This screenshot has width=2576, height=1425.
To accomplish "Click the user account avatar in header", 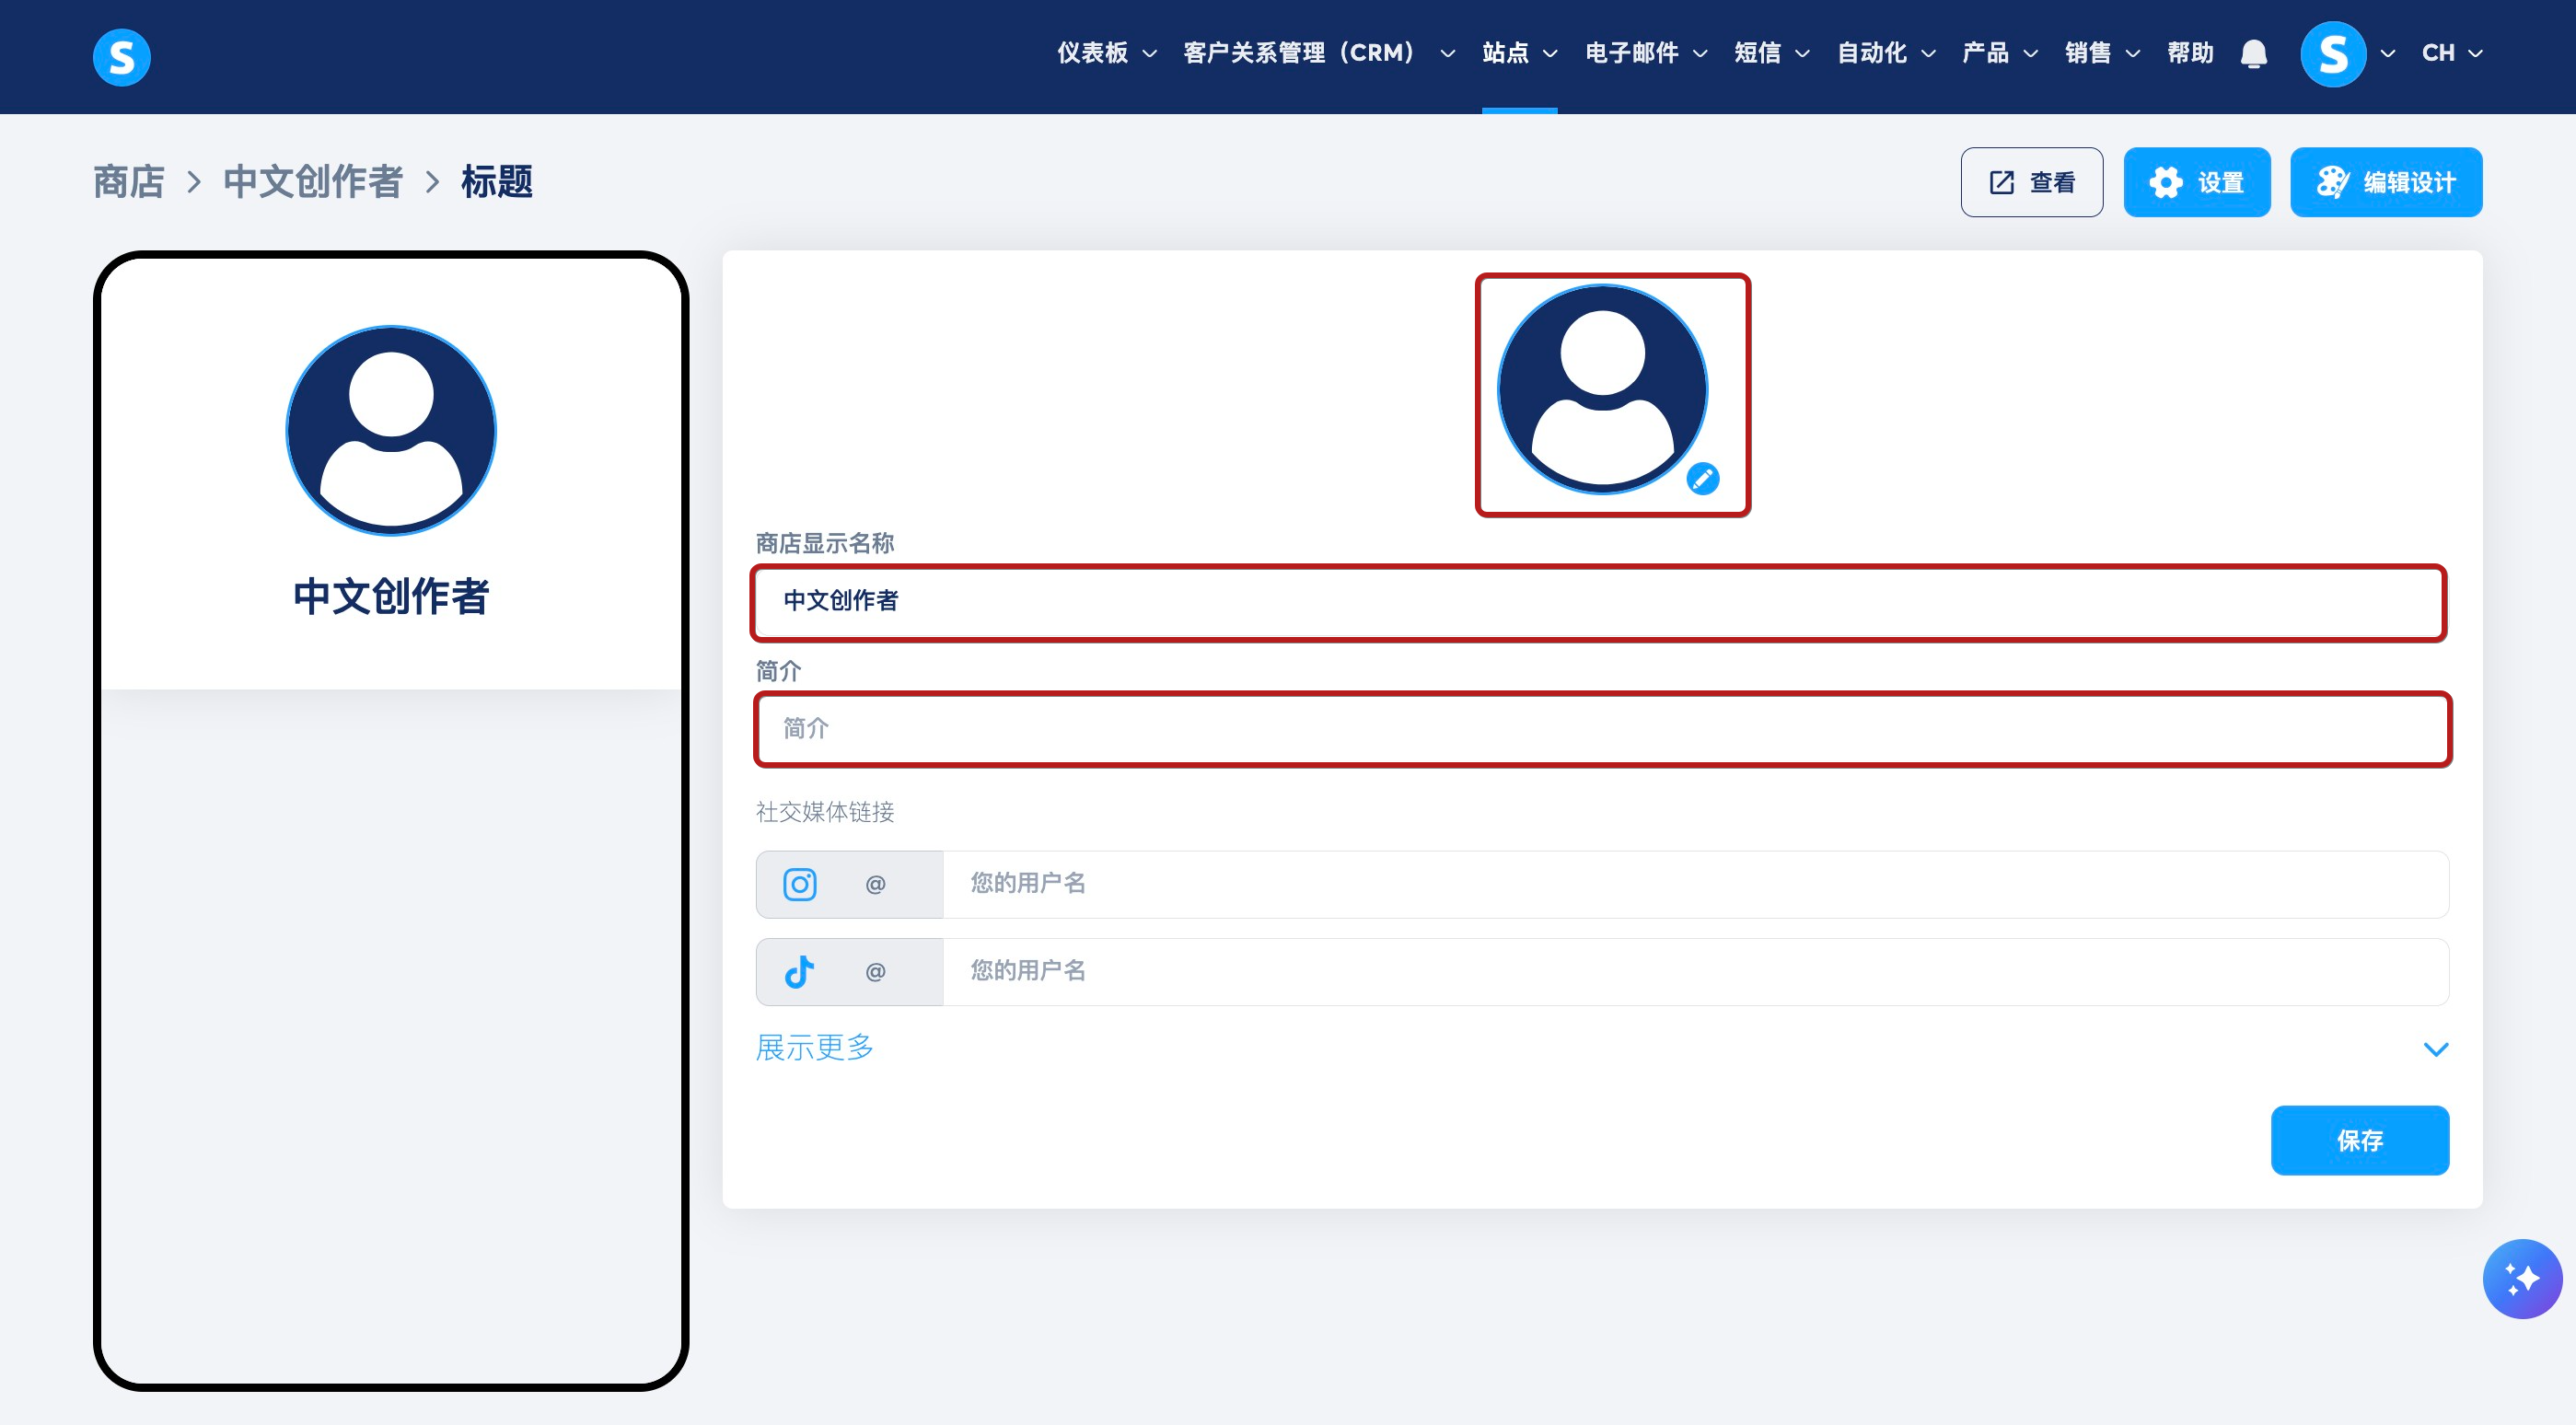I will point(2332,54).
